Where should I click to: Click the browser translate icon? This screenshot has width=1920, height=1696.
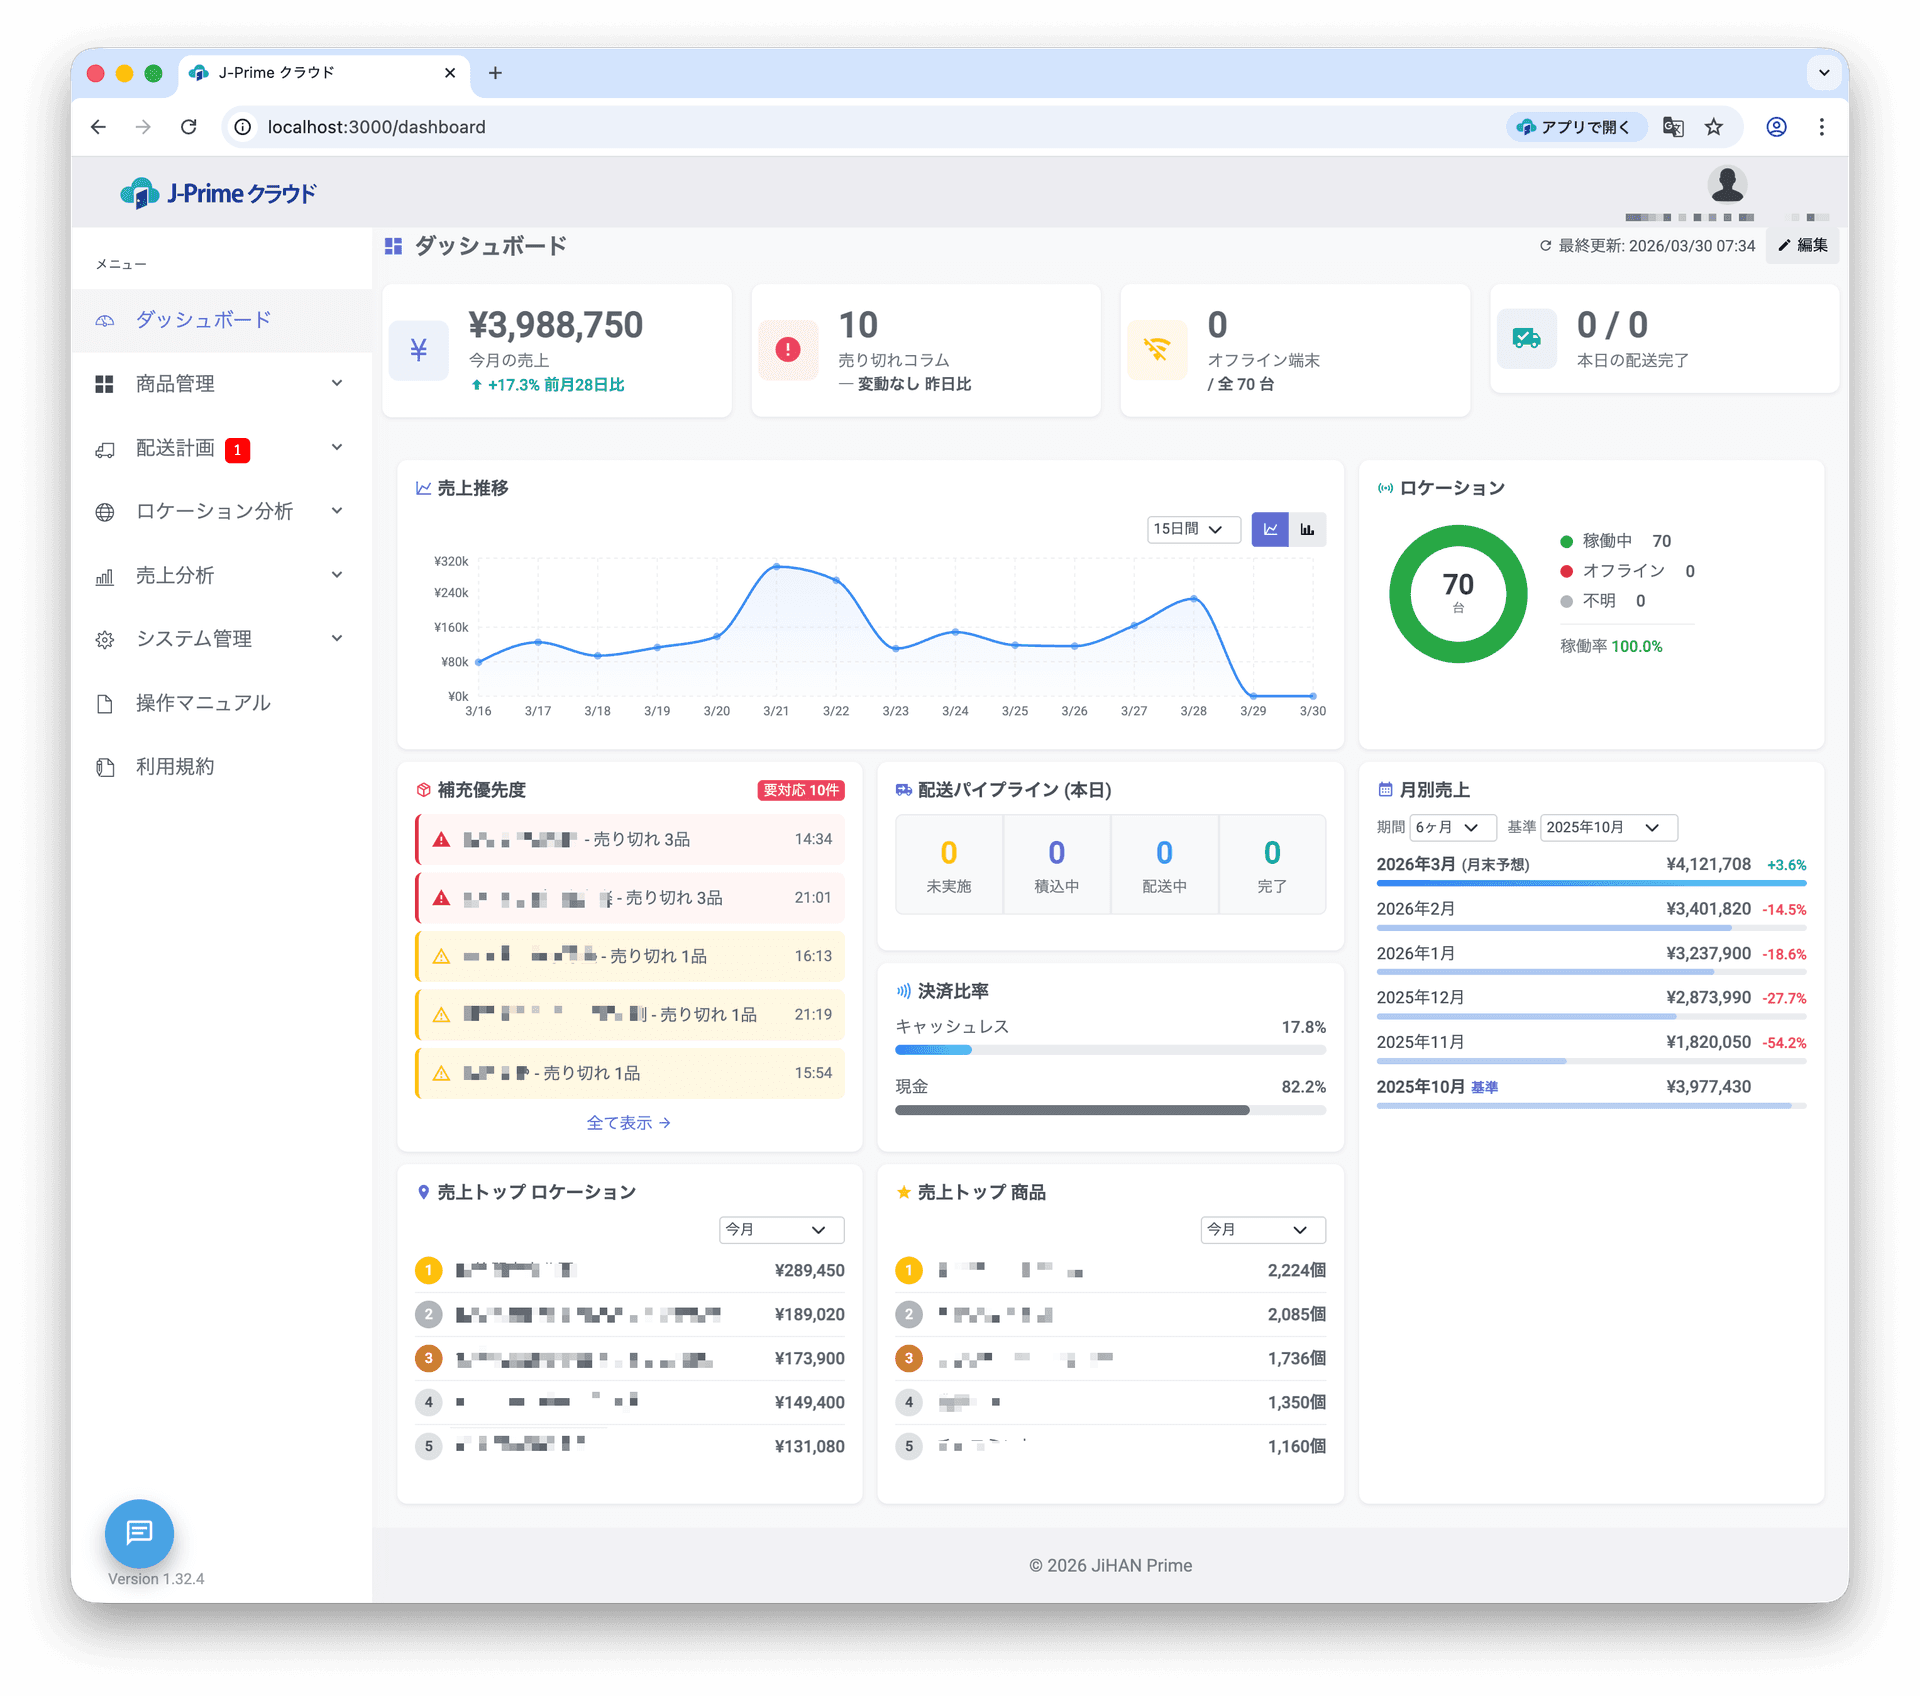[x=1673, y=127]
